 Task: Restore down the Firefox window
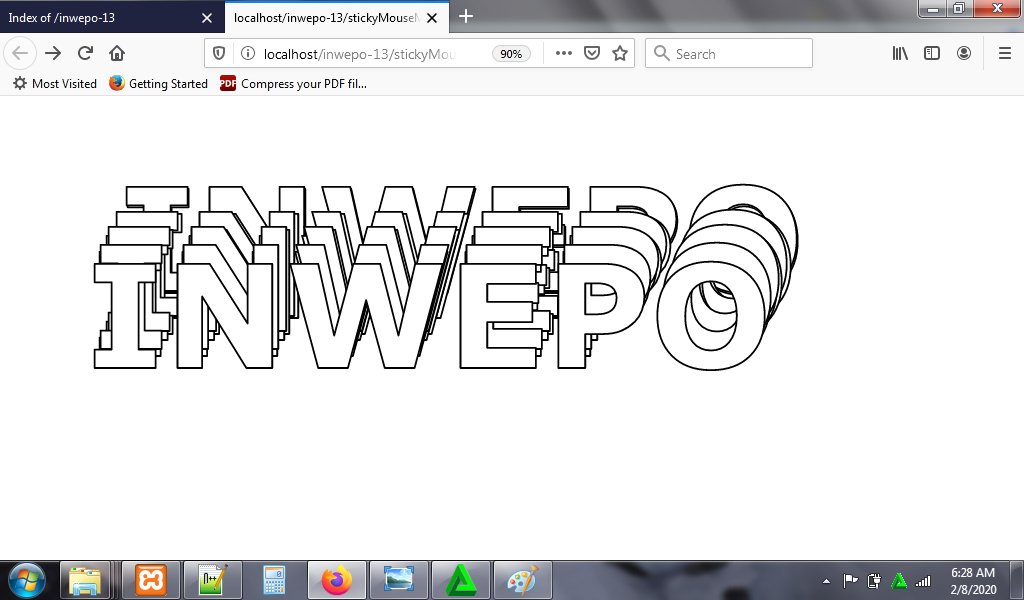[959, 8]
